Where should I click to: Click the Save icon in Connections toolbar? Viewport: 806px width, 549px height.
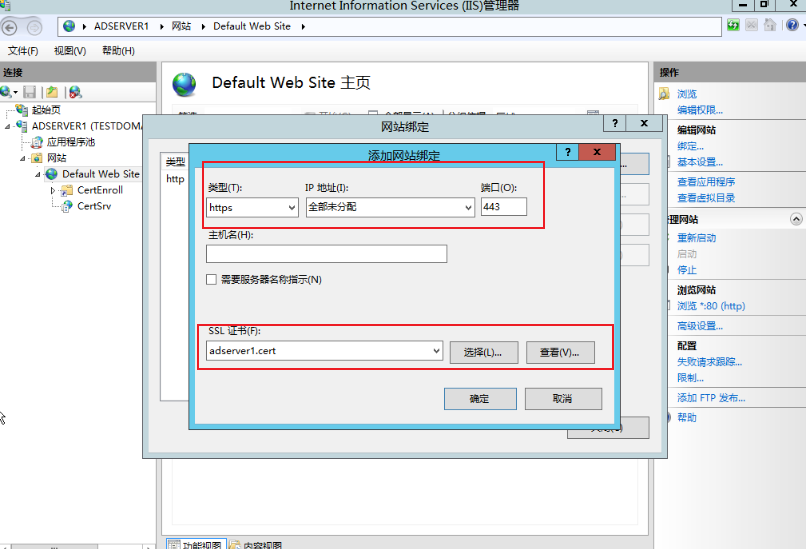click(x=30, y=92)
